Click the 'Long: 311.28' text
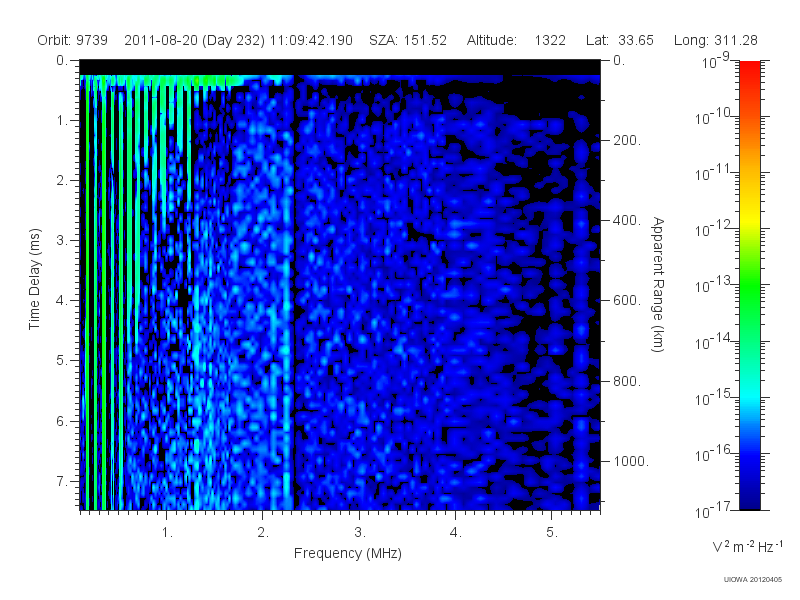The width and height of the screenshot is (800, 600). pyautogui.click(x=715, y=40)
